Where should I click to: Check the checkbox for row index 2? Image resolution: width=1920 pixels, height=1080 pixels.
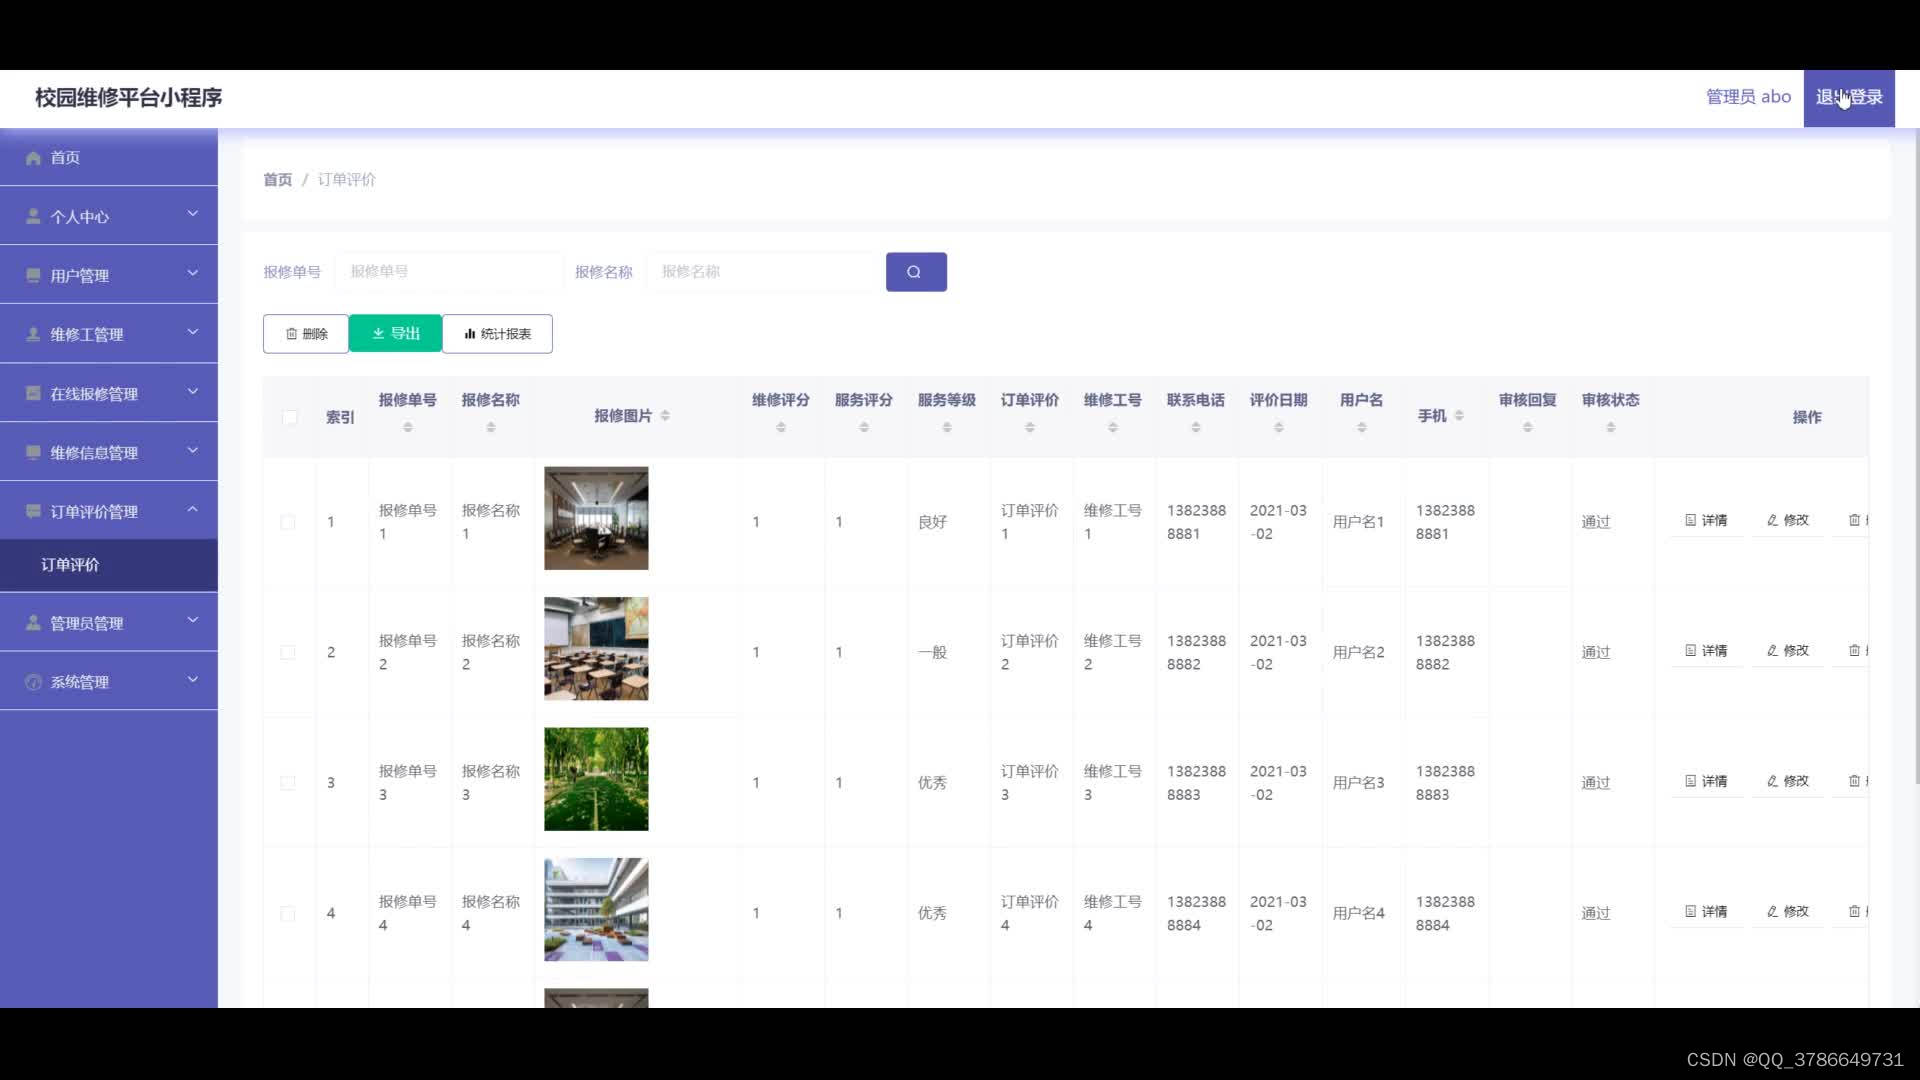[x=288, y=652]
